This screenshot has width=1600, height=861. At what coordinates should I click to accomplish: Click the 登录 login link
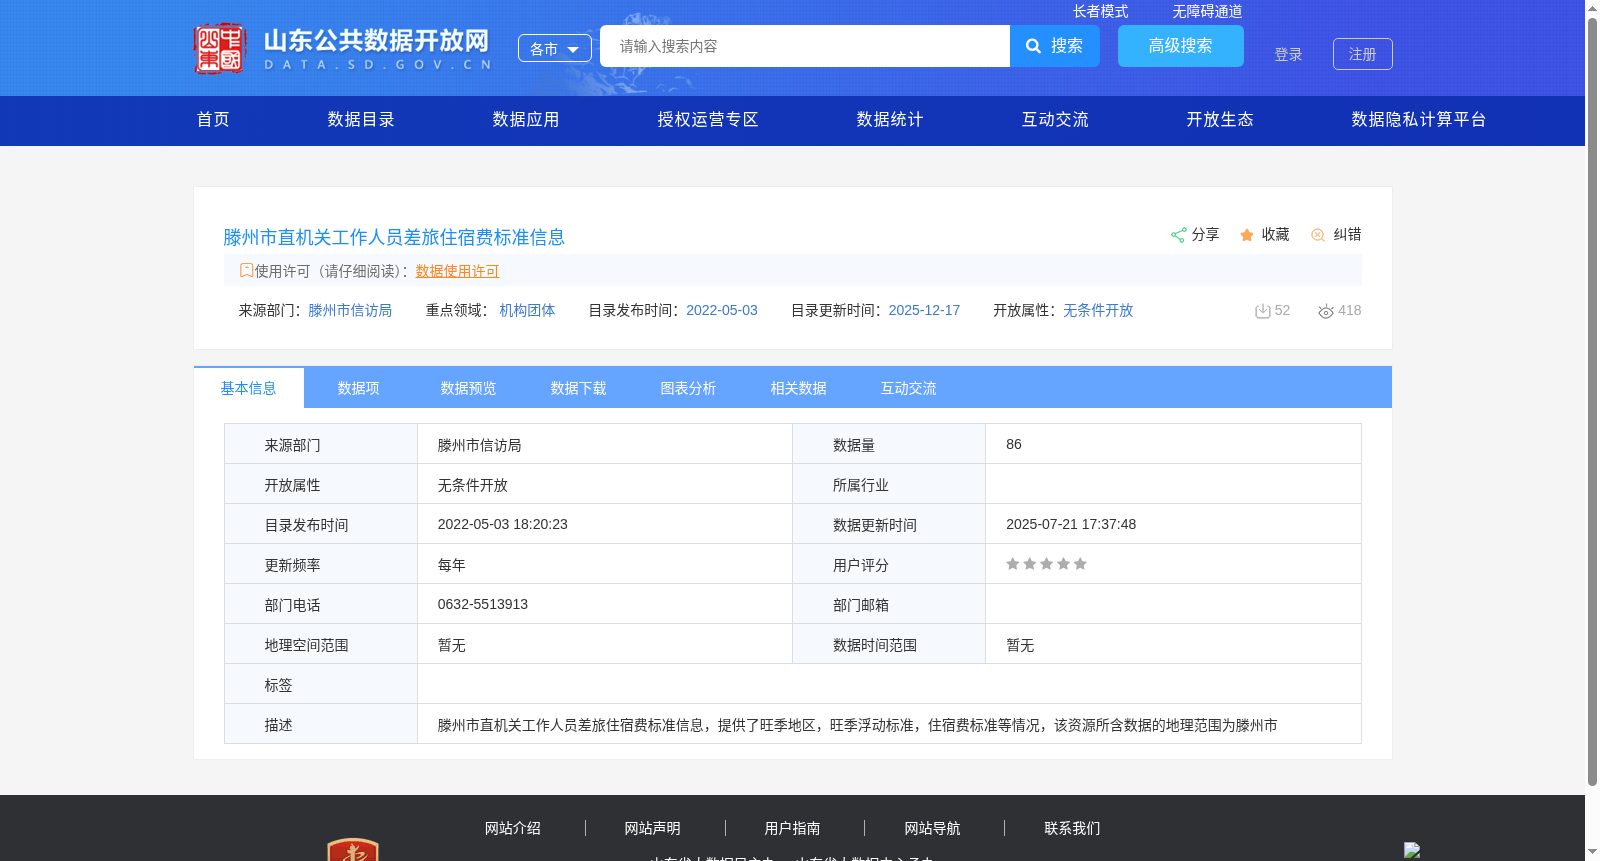[x=1288, y=54]
